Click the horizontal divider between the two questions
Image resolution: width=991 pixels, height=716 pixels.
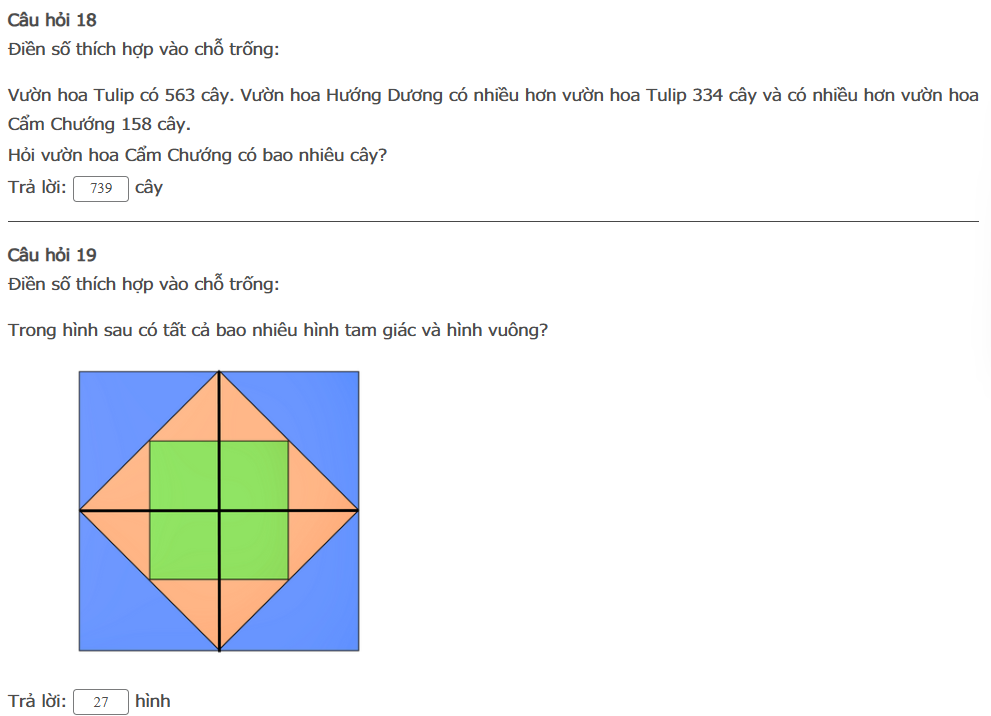[x=493, y=221]
